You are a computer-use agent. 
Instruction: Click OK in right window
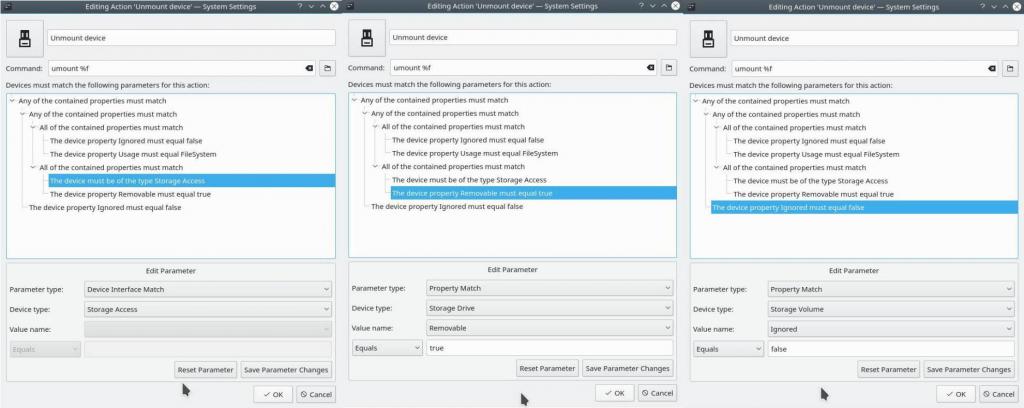(956, 394)
